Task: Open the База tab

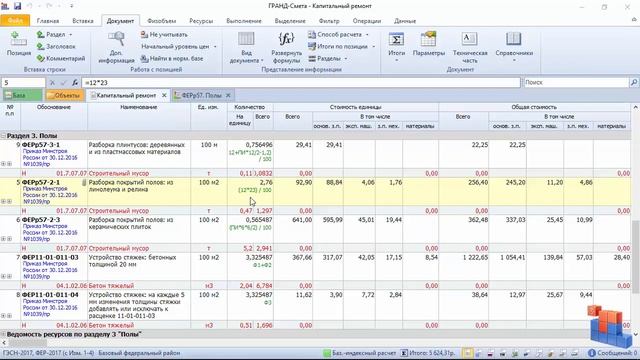Action: (x=22, y=96)
